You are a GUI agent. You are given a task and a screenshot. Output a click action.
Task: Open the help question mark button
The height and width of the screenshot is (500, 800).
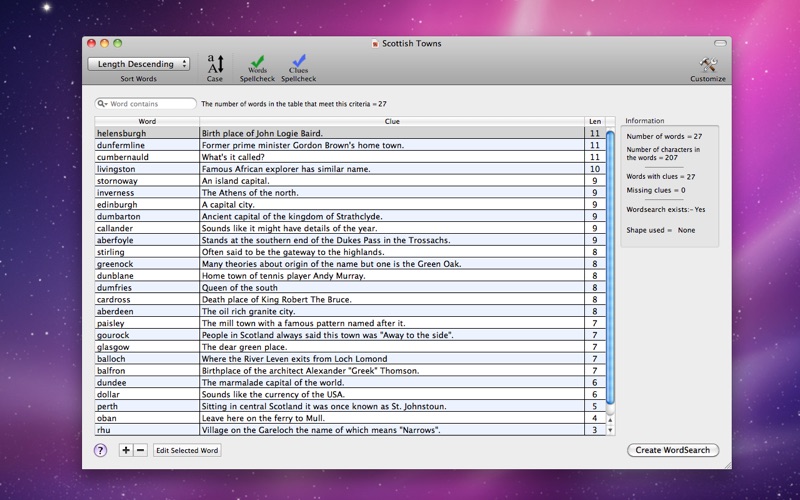(101, 450)
